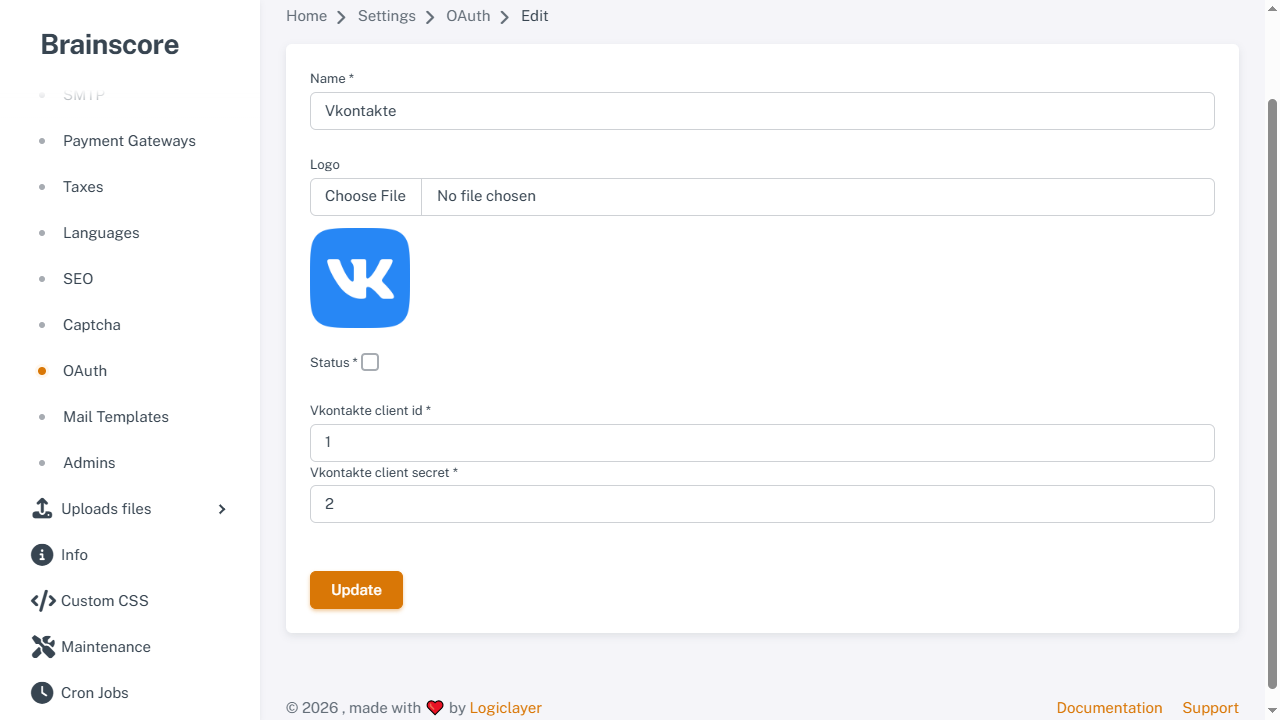Click the Brainscore brand title

pyautogui.click(x=110, y=45)
